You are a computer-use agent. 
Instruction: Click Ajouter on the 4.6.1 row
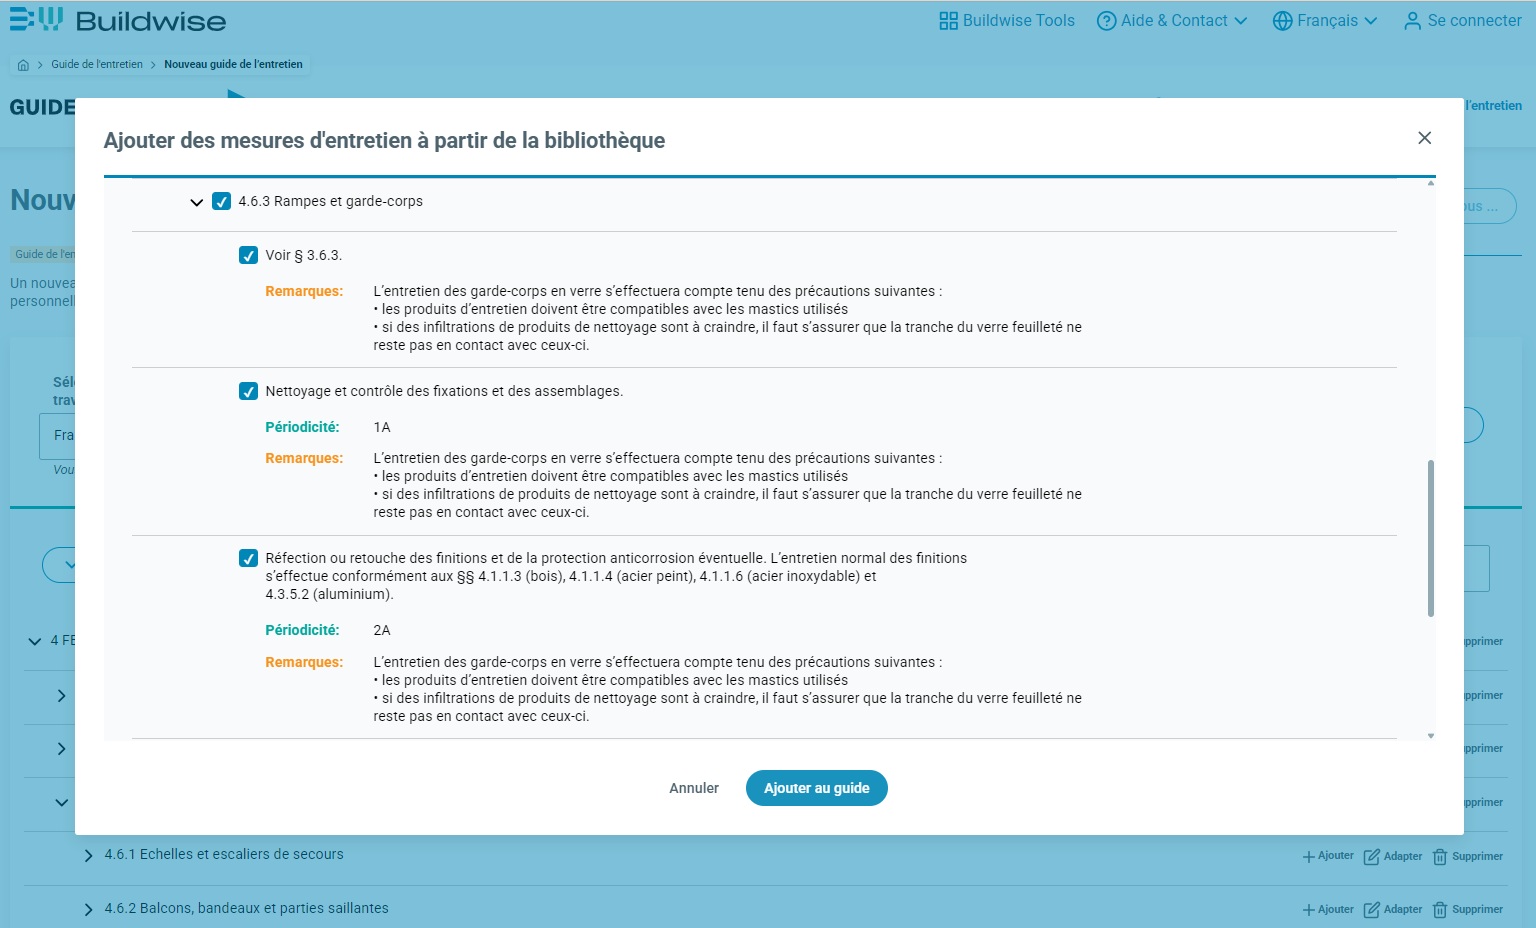1328,856
